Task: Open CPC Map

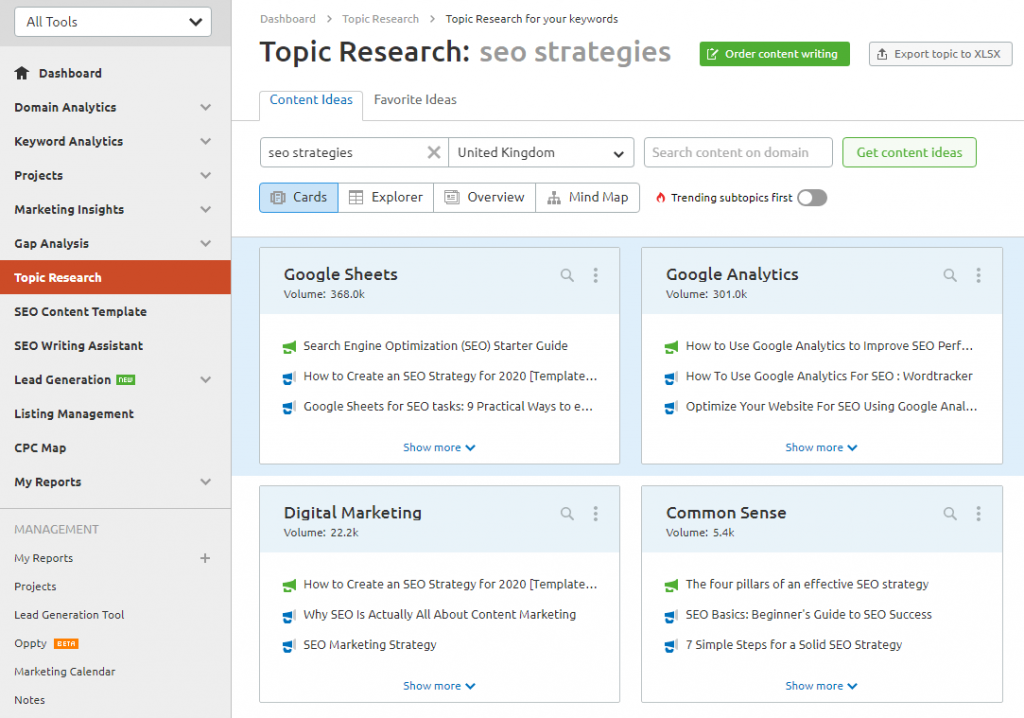Action: (x=40, y=448)
